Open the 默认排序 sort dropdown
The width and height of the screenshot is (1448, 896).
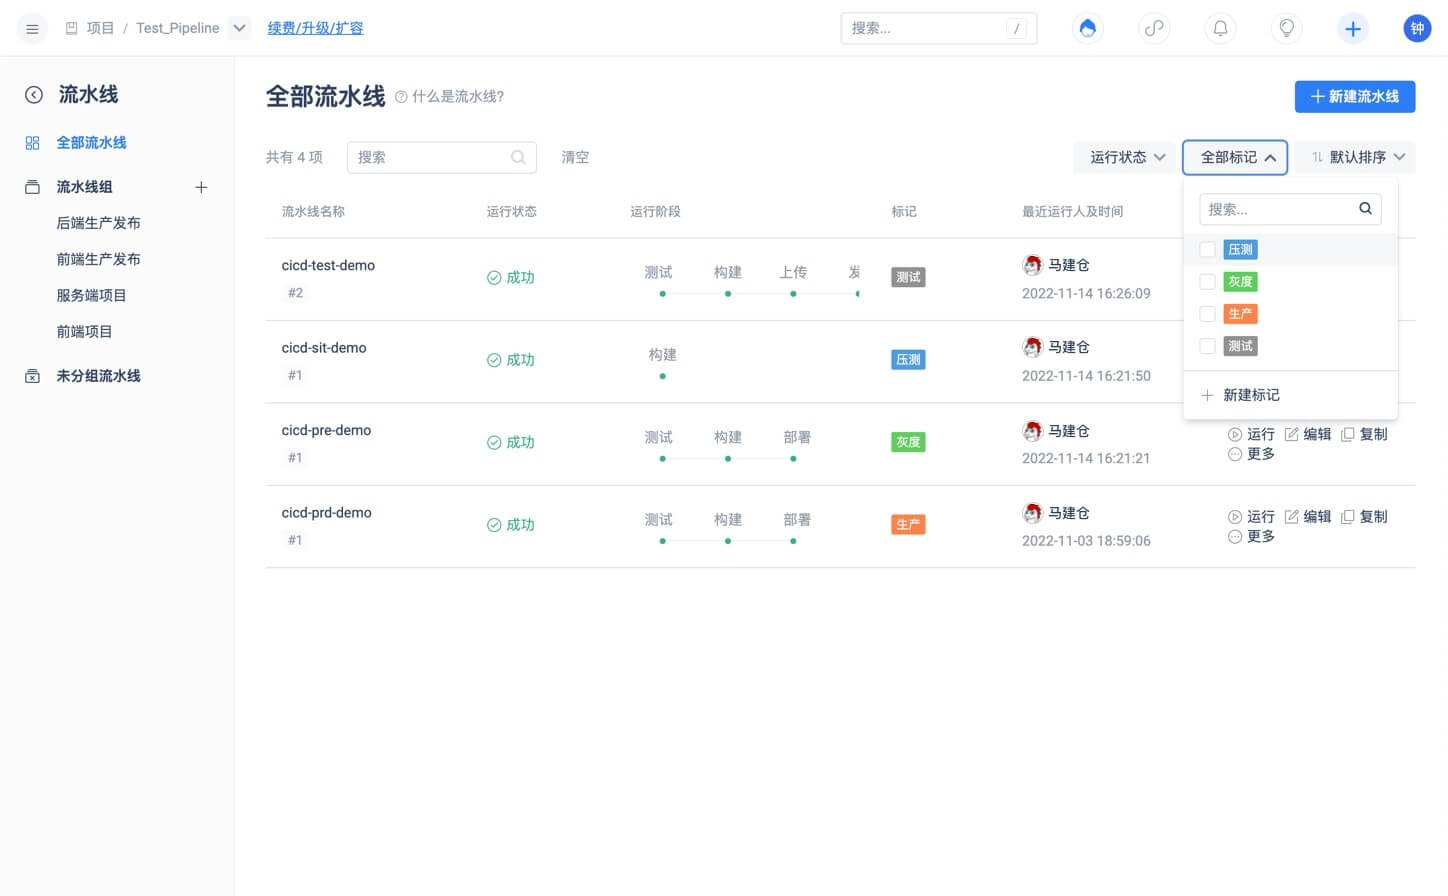1356,157
